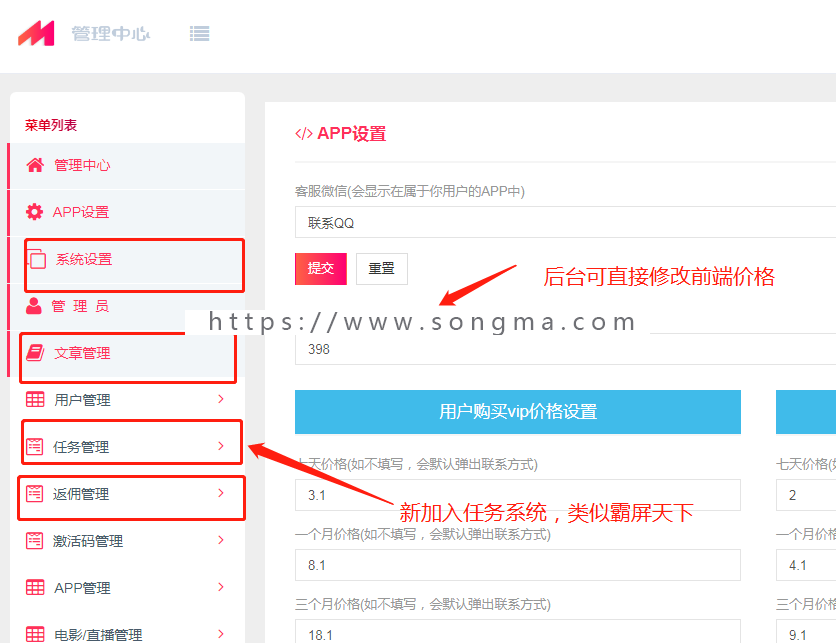Expand the 激活码管理 chevron

[221, 540]
